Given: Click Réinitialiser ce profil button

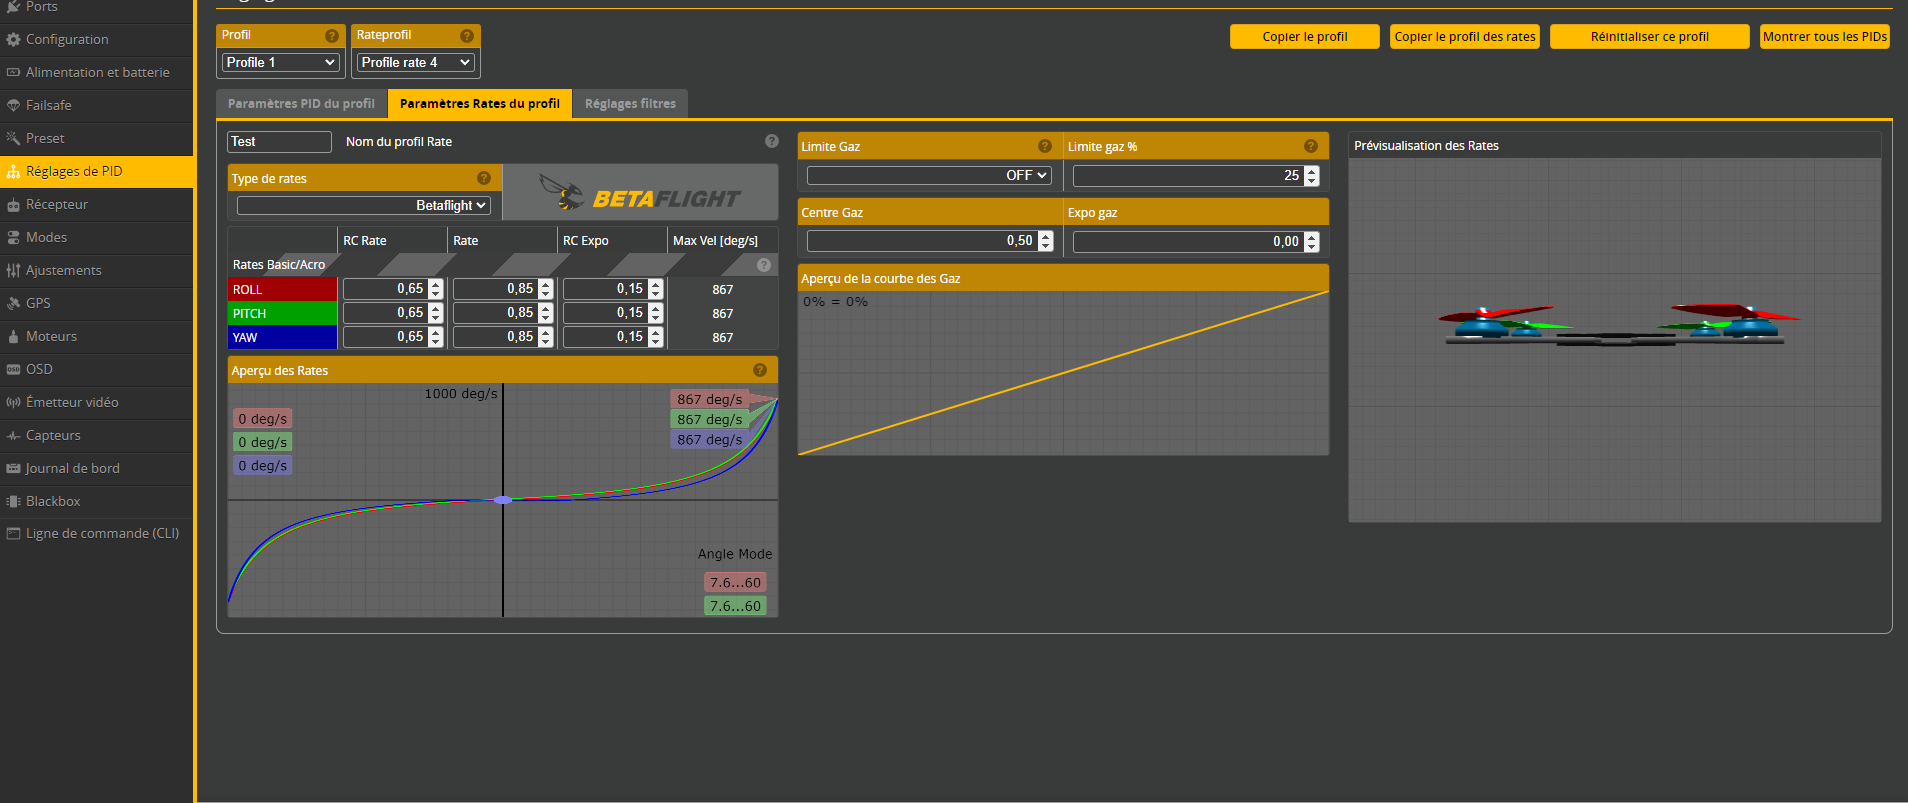Looking at the screenshot, I should [x=1649, y=37].
